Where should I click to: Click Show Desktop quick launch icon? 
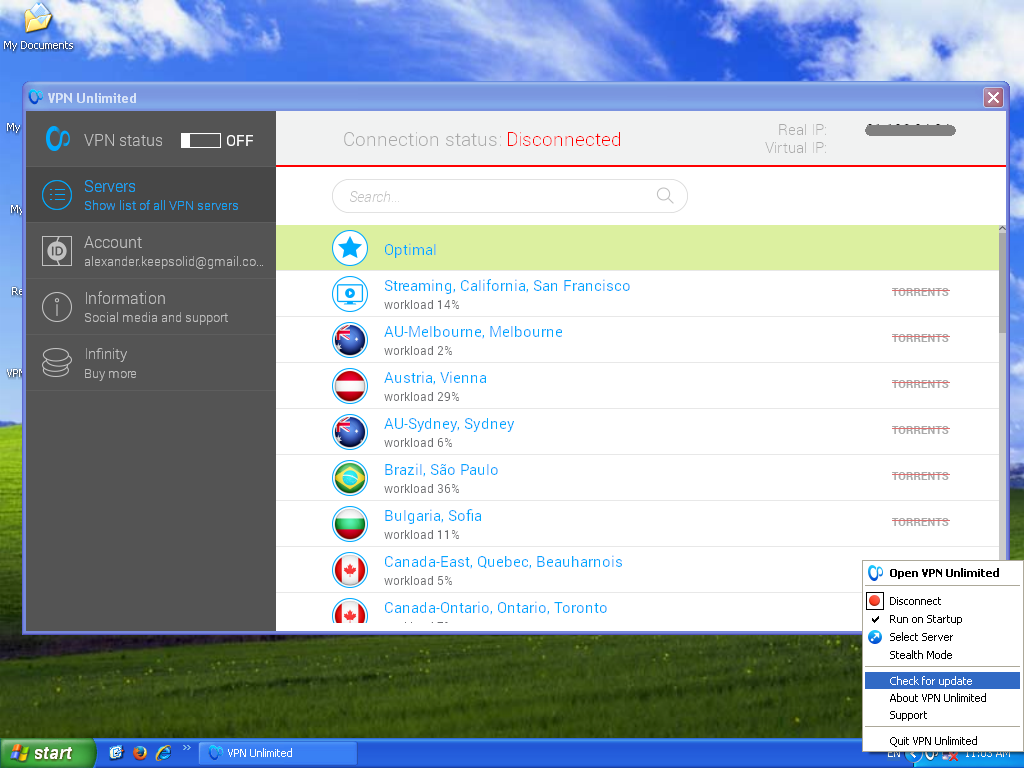(116, 753)
